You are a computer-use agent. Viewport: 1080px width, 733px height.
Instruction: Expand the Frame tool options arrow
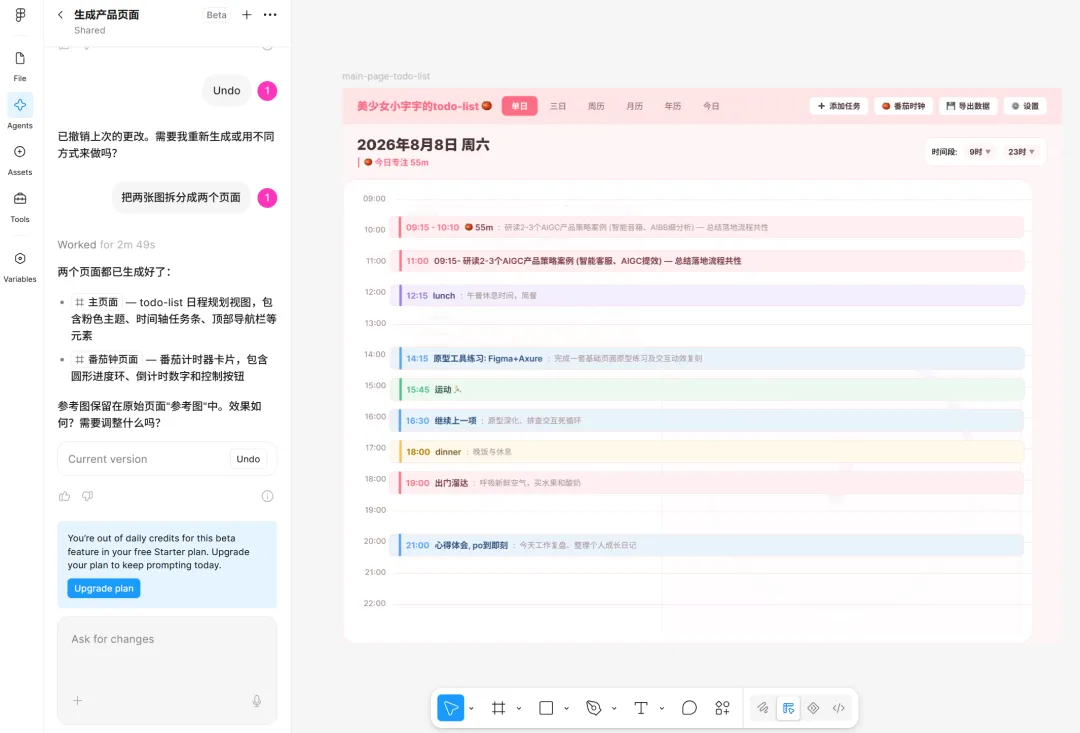tap(519, 708)
